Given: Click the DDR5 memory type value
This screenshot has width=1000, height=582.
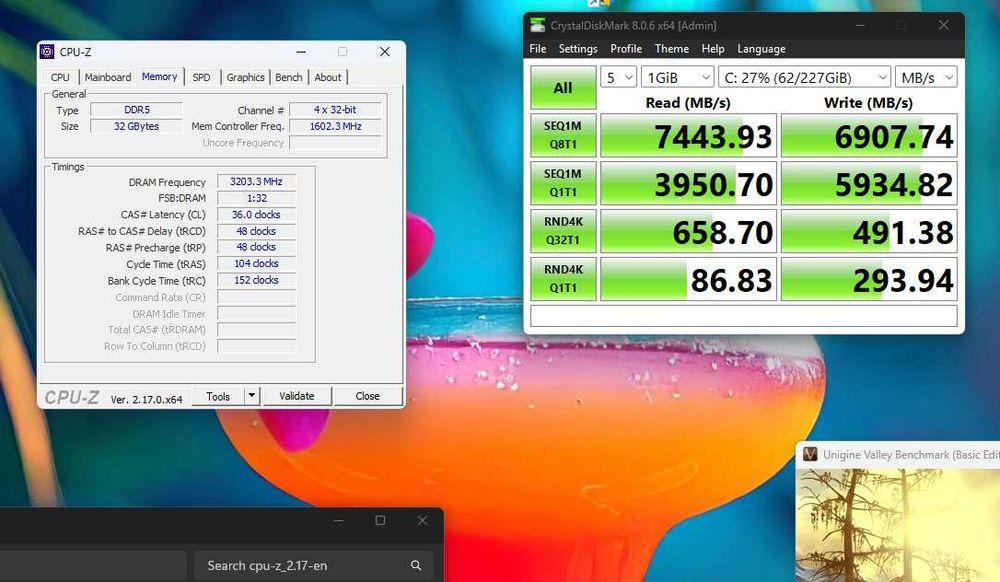Looking at the screenshot, I should 136,110.
